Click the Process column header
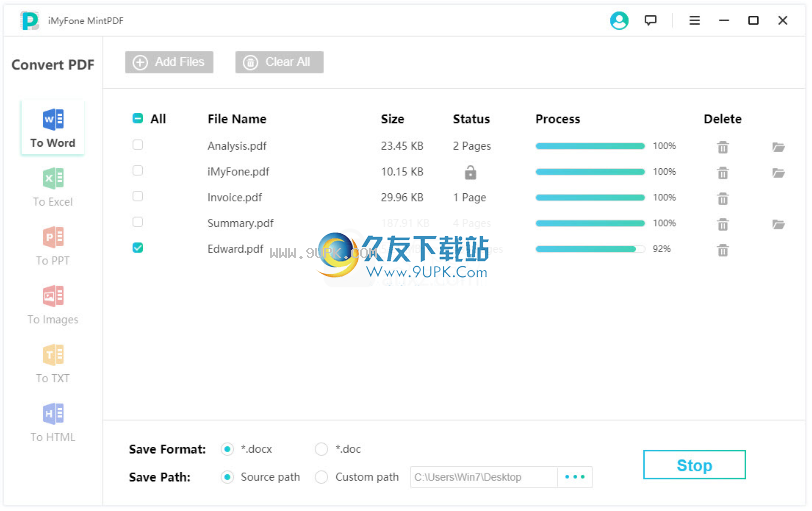Viewport: 812px width, 511px height. (558, 119)
